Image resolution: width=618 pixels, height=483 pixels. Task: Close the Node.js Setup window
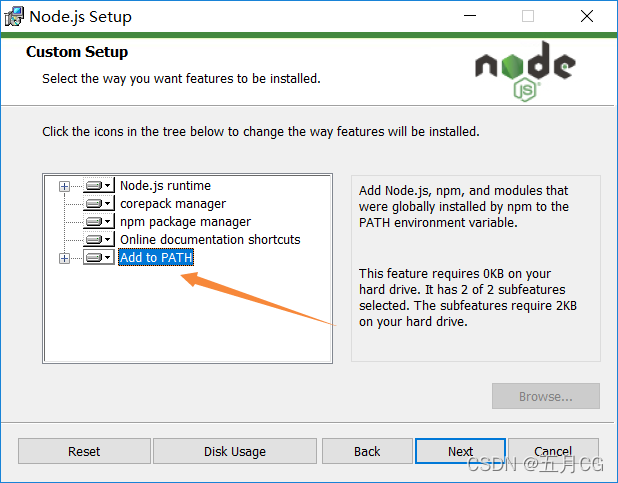point(587,16)
